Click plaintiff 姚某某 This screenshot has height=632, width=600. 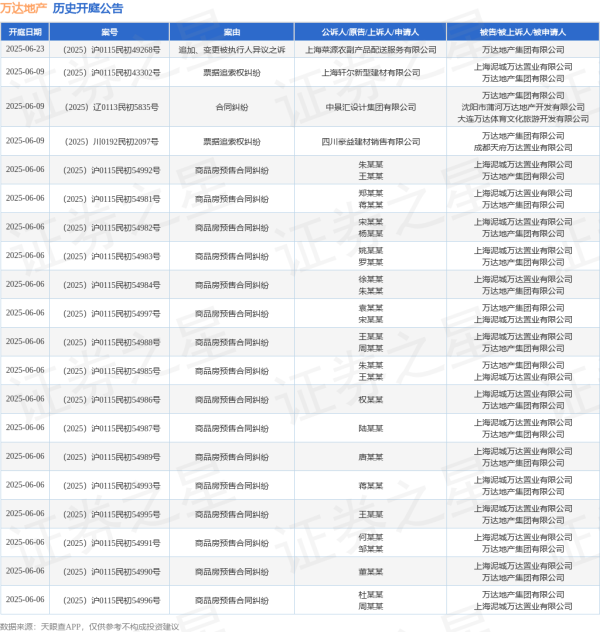click(x=370, y=251)
